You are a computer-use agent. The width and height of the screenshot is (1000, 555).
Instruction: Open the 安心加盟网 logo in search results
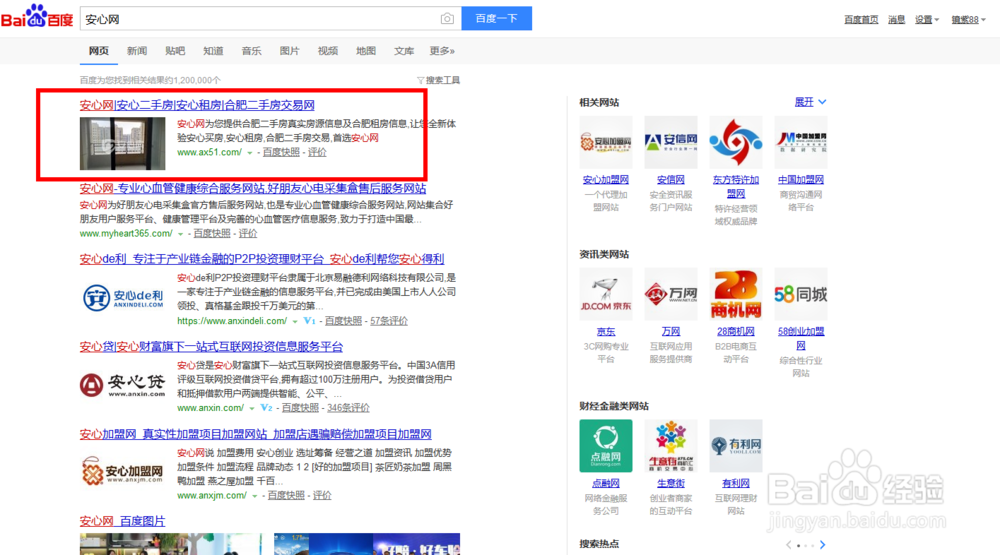coord(122,471)
